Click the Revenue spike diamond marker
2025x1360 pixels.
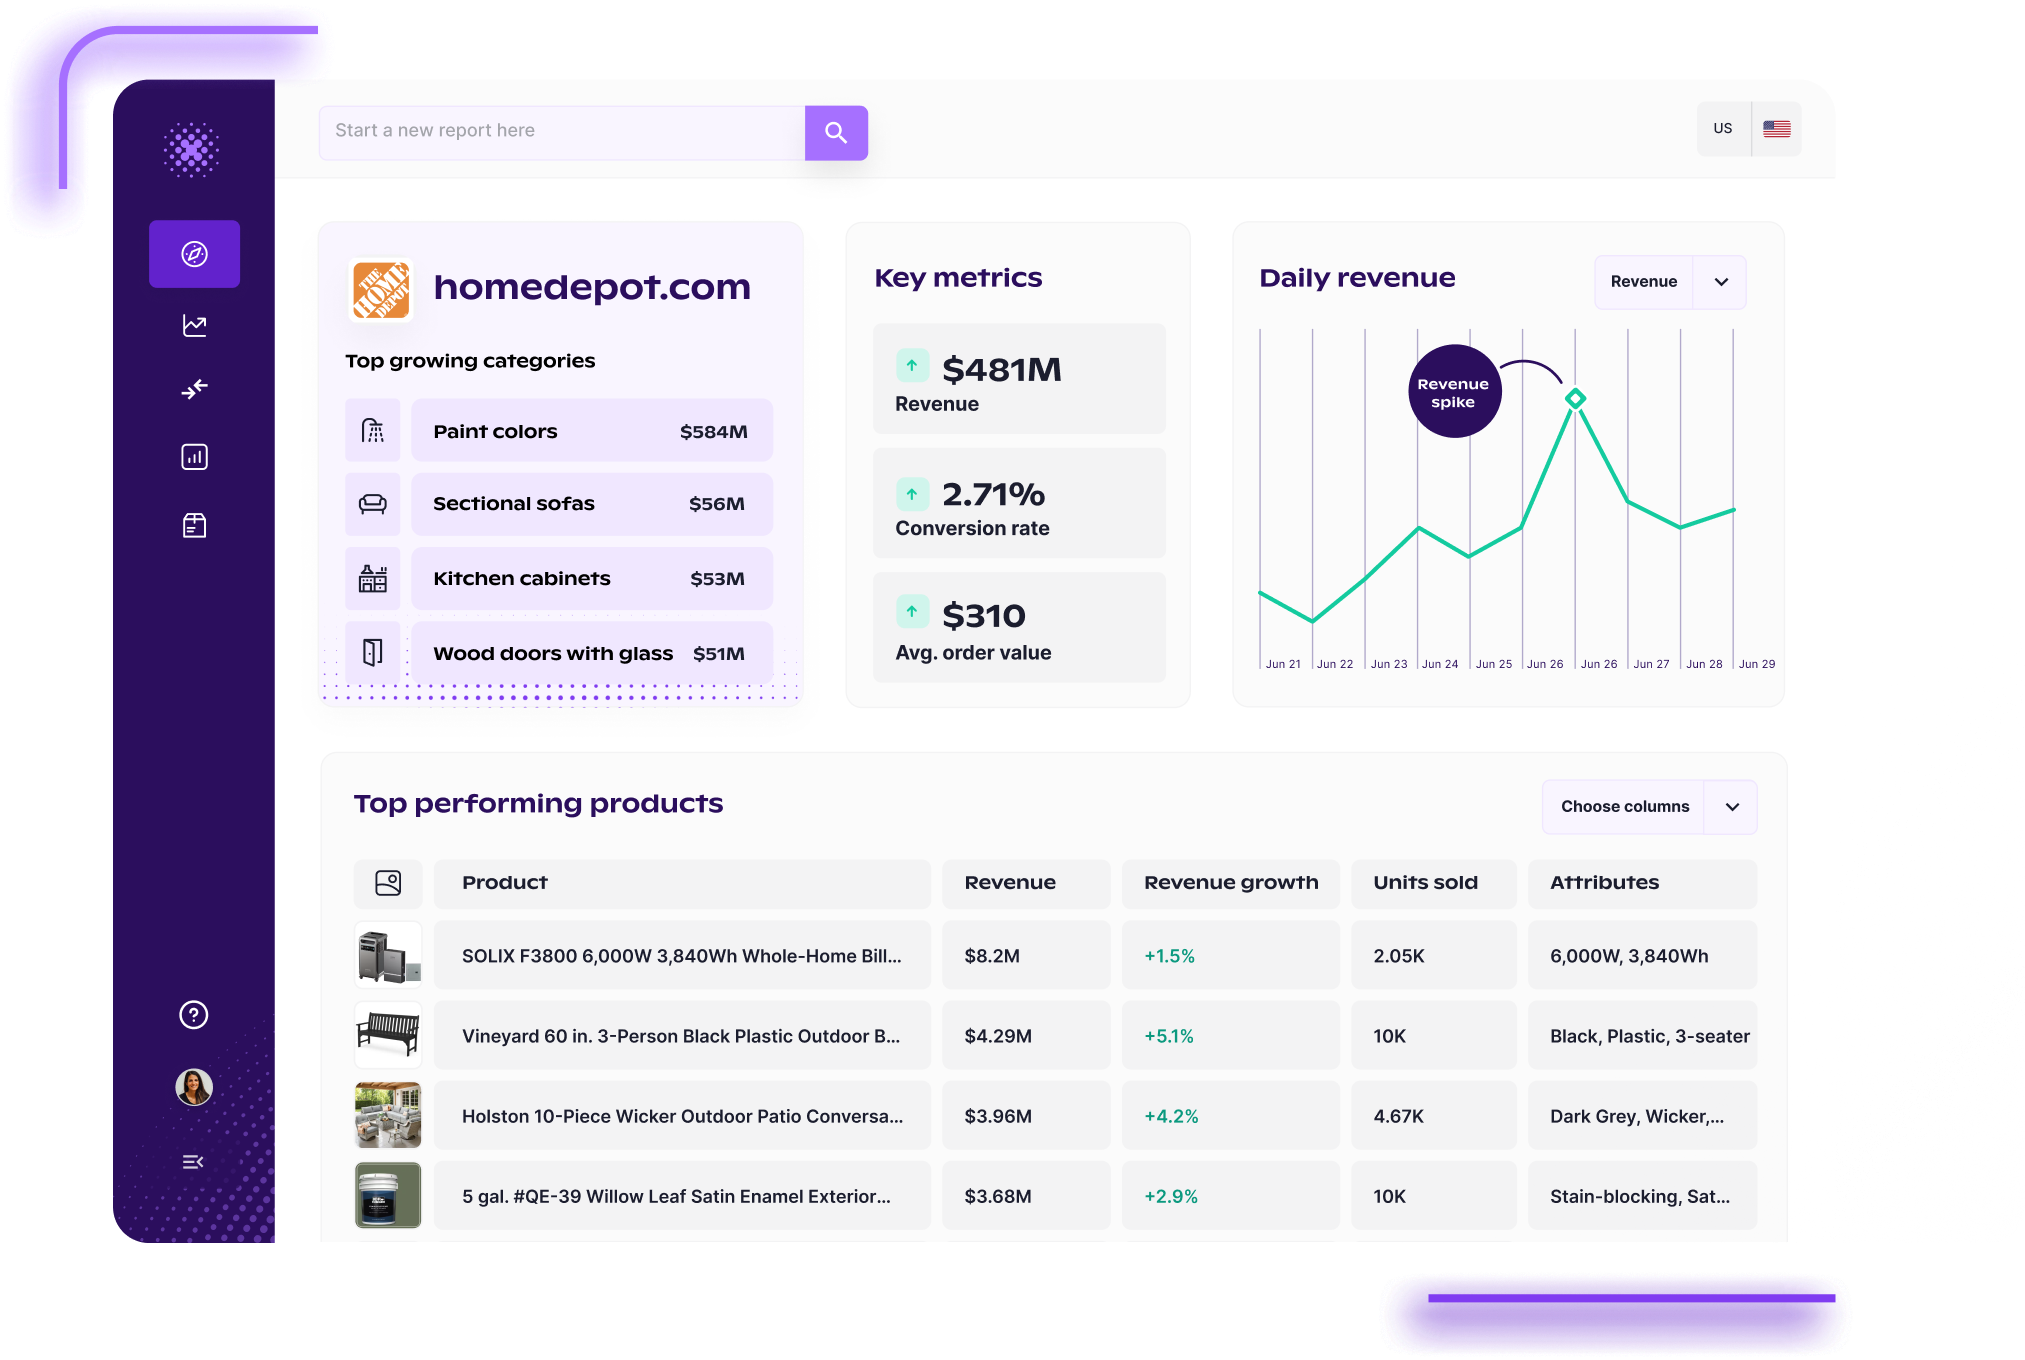[1575, 398]
